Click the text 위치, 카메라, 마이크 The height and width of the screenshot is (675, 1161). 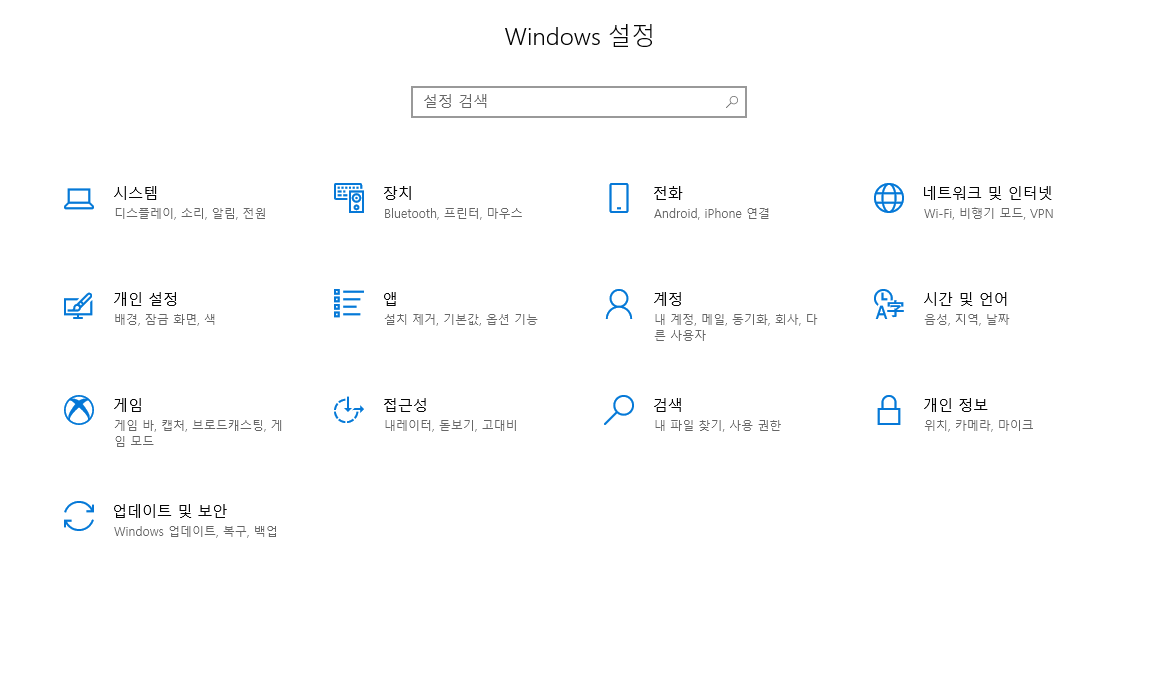tap(978, 425)
